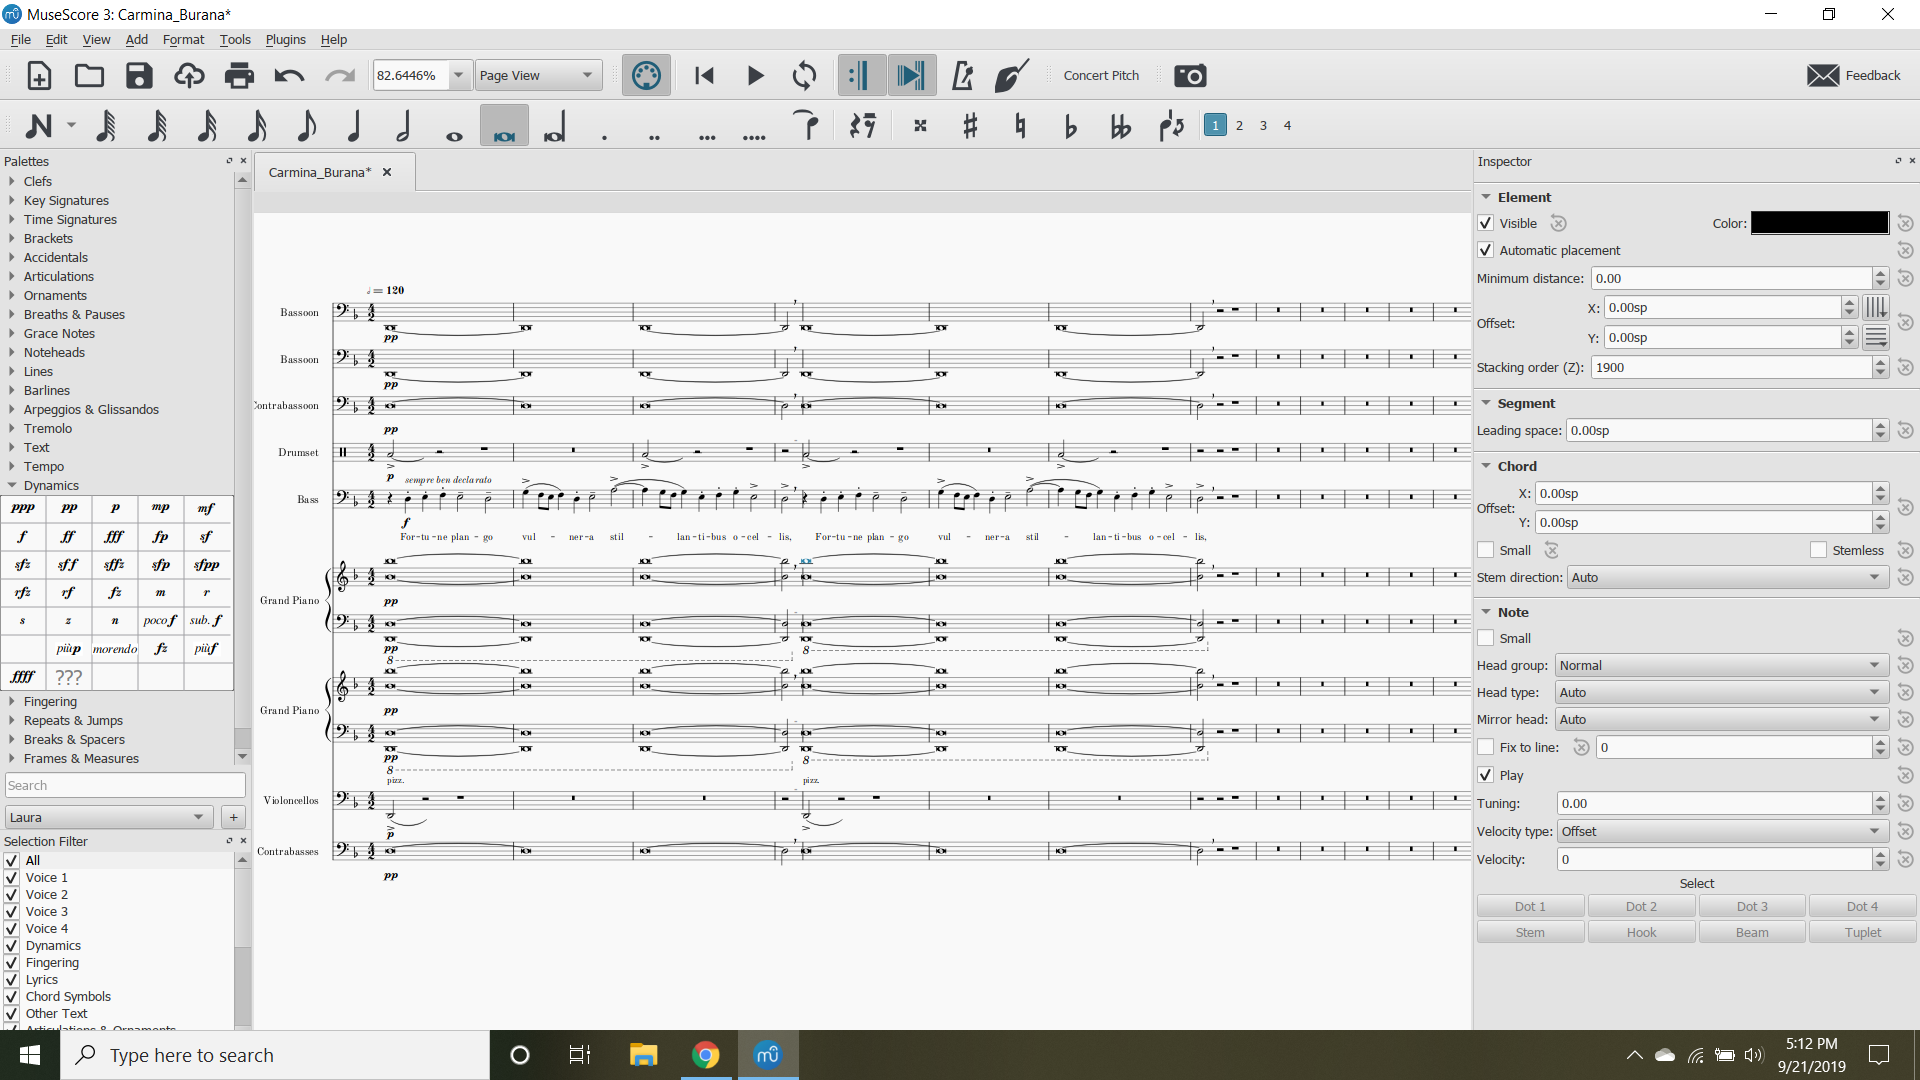This screenshot has height=1080, width=1920.
Task: Click the Metronome icon
Action: pos(961,75)
